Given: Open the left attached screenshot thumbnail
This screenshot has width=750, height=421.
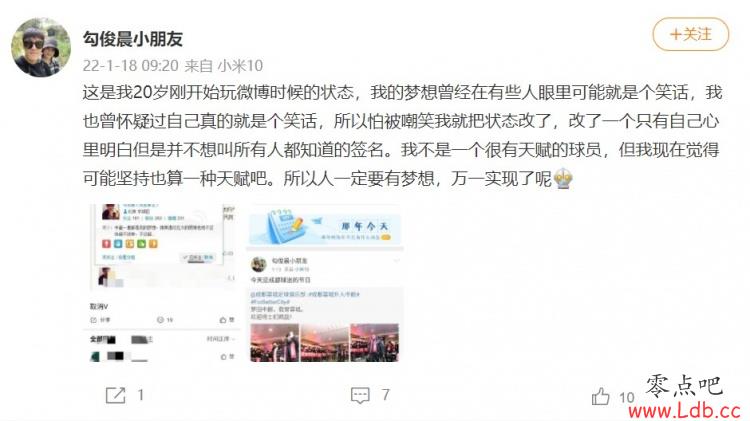Looking at the screenshot, I should pos(163,283).
